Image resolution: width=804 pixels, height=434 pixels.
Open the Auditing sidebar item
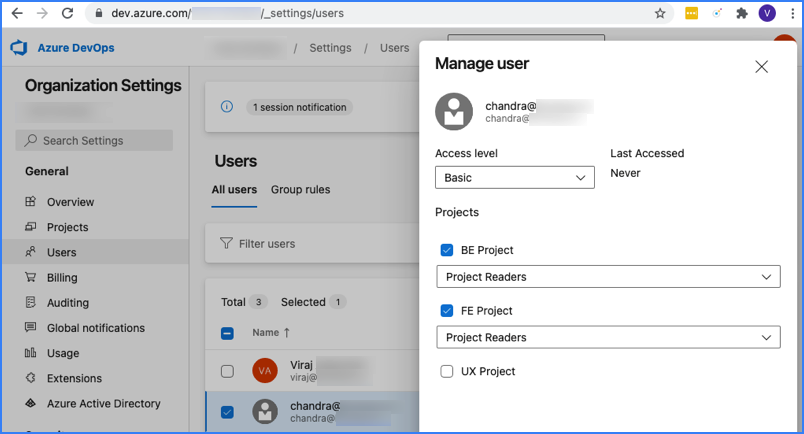(x=67, y=302)
